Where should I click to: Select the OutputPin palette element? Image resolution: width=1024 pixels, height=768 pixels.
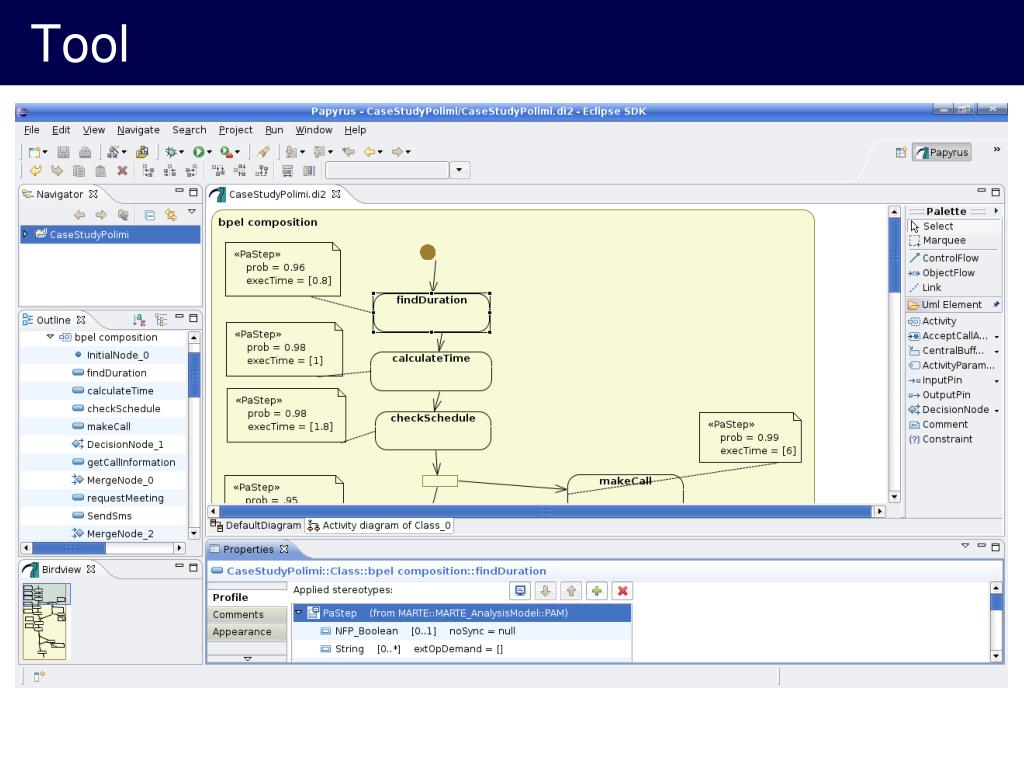tap(940, 395)
